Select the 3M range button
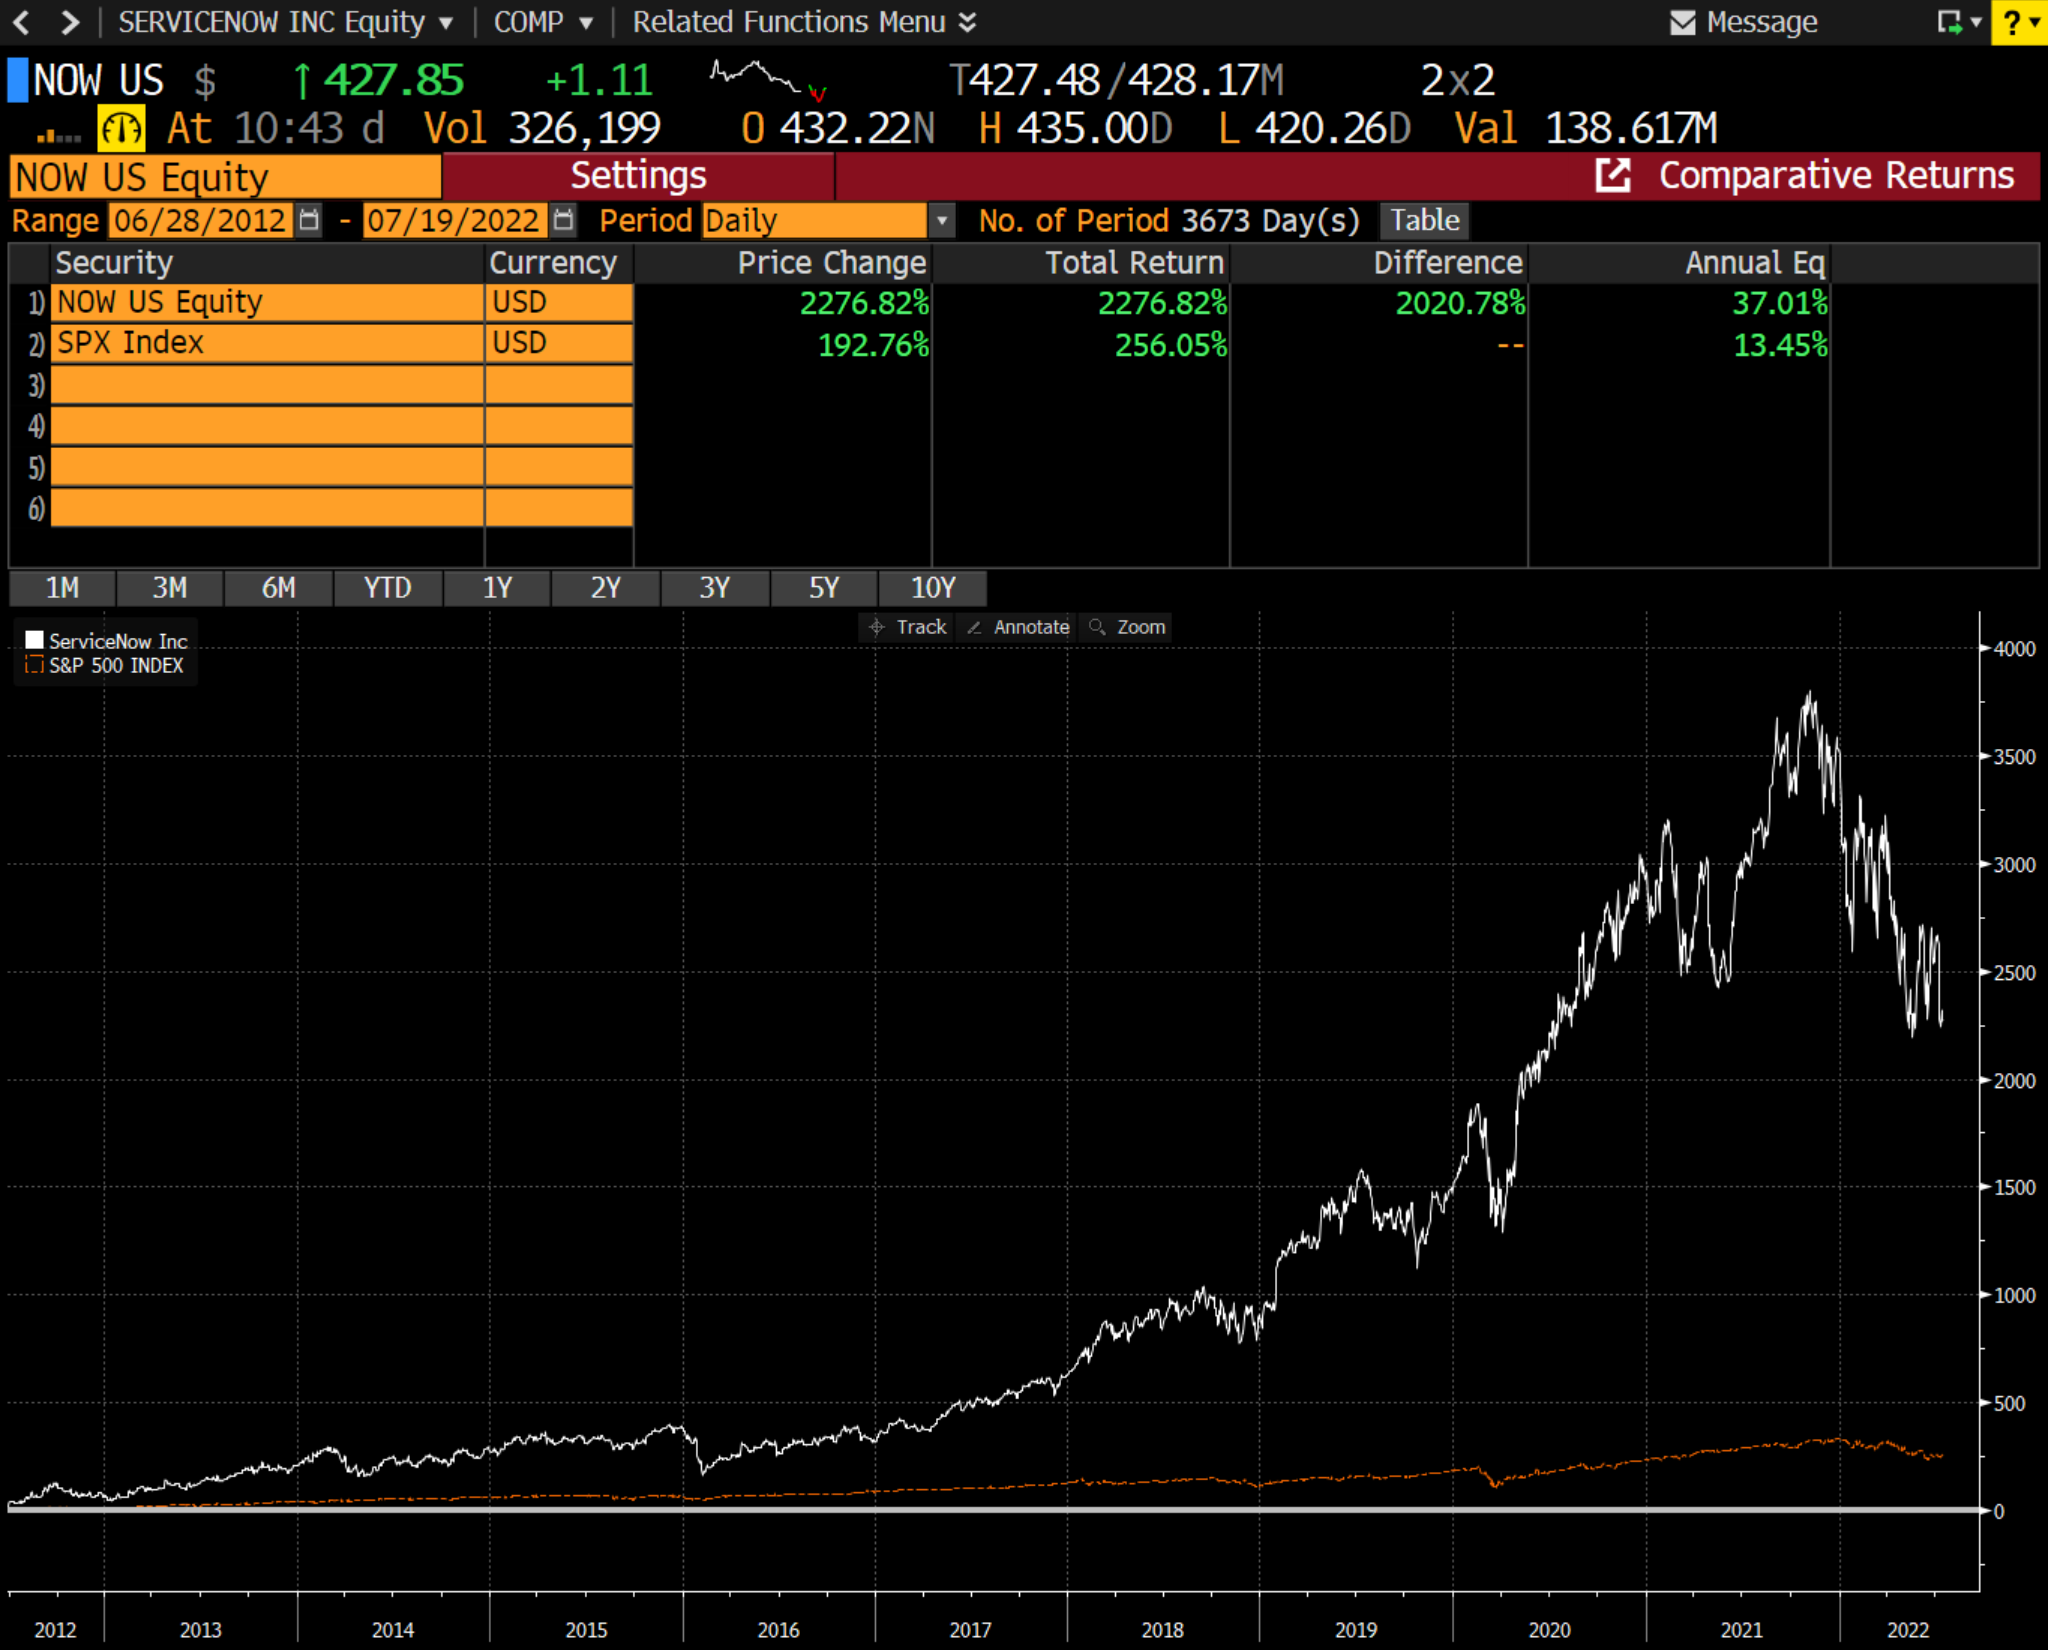The height and width of the screenshot is (1650, 2048). coord(170,588)
